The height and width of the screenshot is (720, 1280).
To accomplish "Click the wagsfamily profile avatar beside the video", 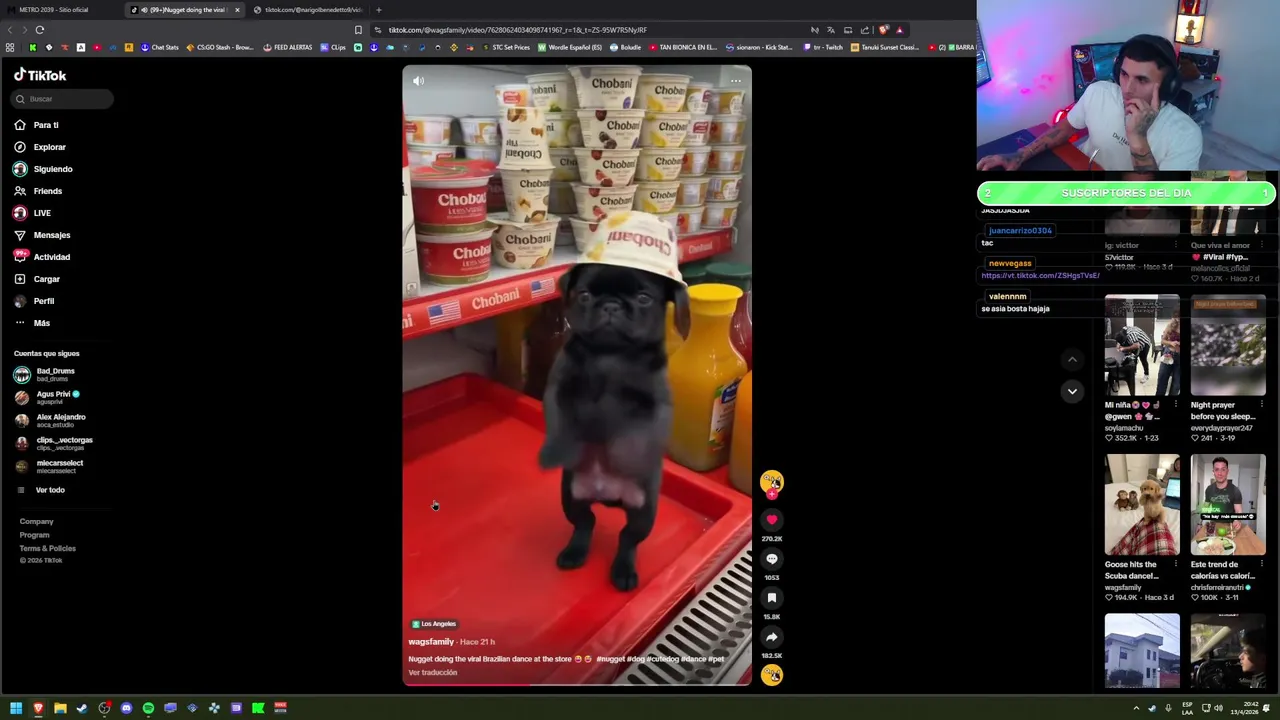I will click(771, 483).
